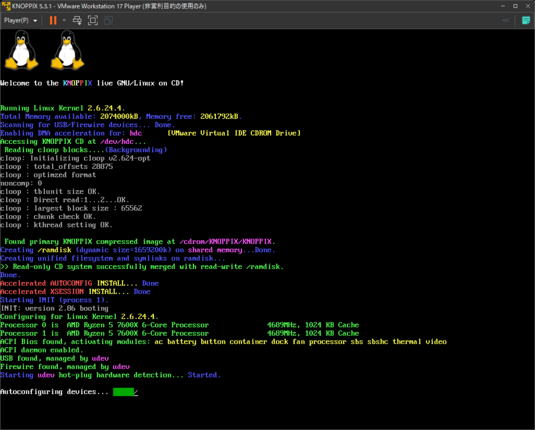Minimize the VMware Player window
Viewport: 535px width, 430px height.
503,6
